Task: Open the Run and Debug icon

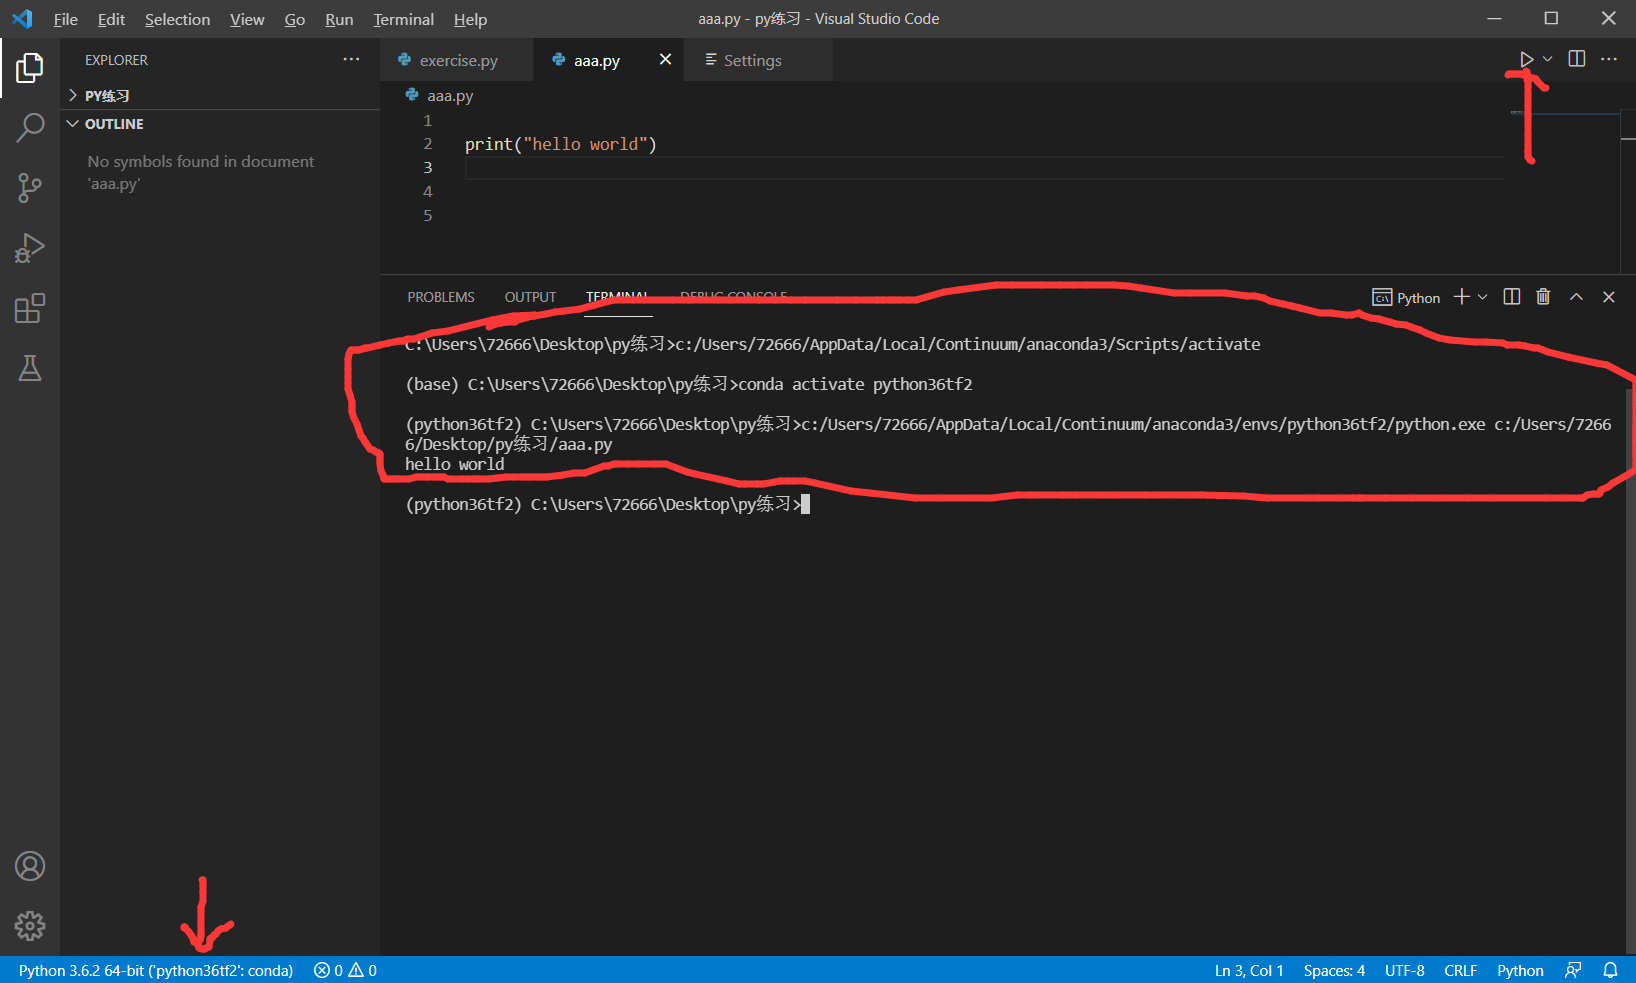Action: [x=29, y=248]
